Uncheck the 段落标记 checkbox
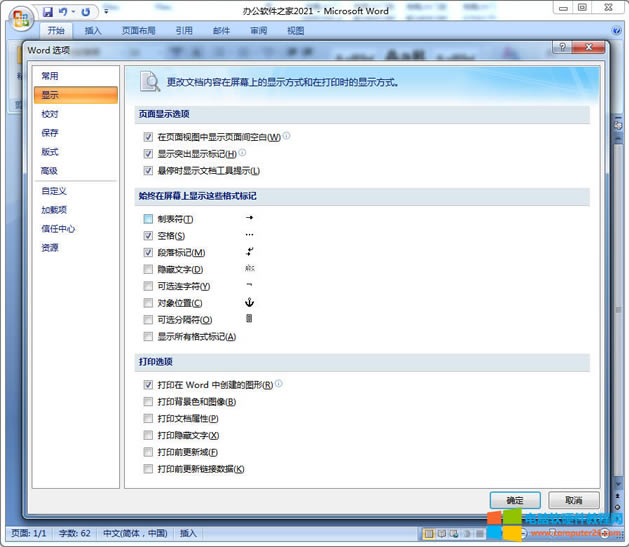Image resolution: width=629 pixels, height=547 pixels. (148, 253)
